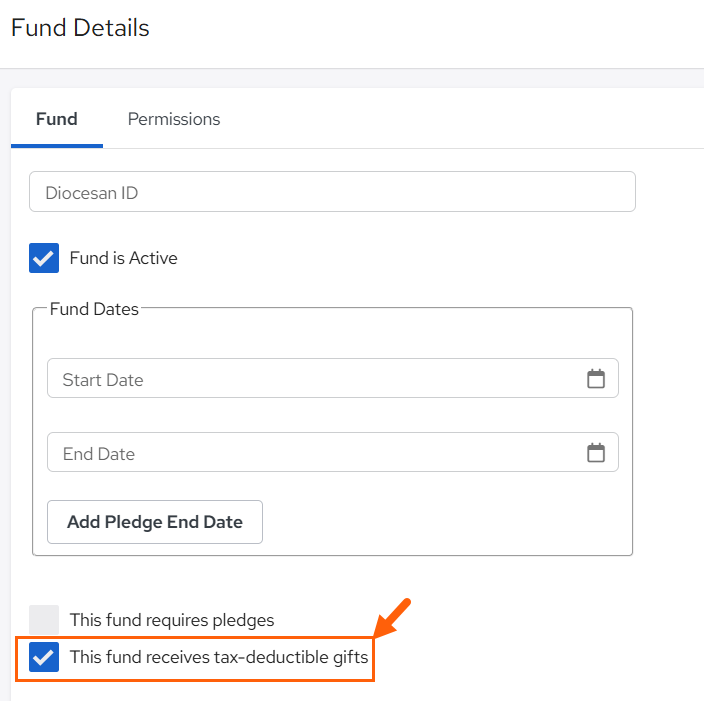Click the blue underline beneath Fund tab
This screenshot has height=701, width=704.
(x=57, y=146)
